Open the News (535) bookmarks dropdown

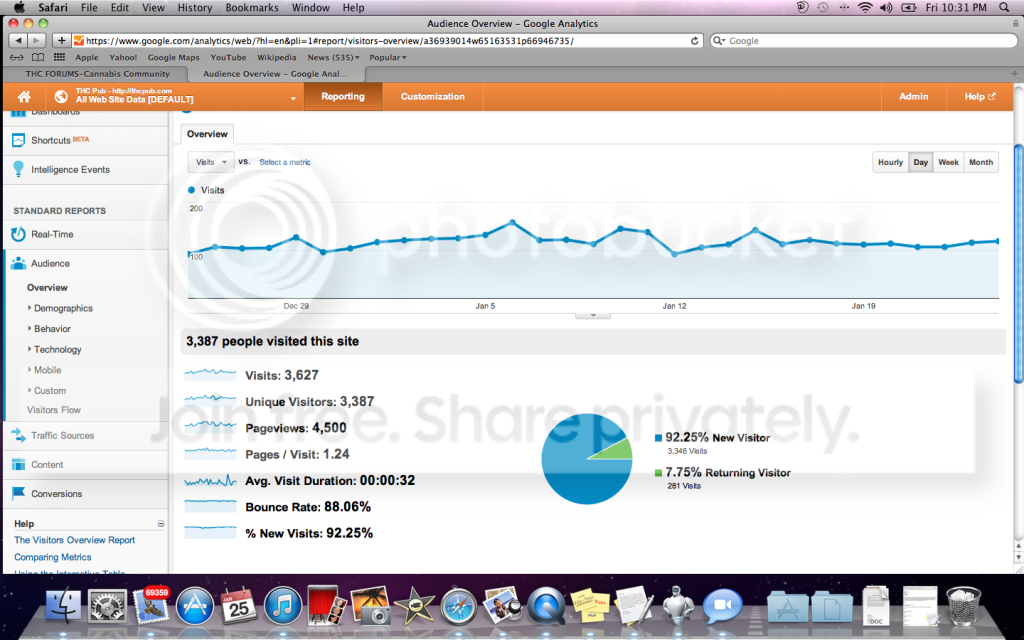coord(334,57)
